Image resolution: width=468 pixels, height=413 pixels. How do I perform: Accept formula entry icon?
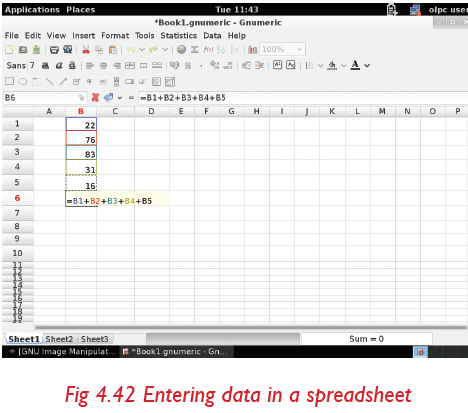(x=108, y=97)
